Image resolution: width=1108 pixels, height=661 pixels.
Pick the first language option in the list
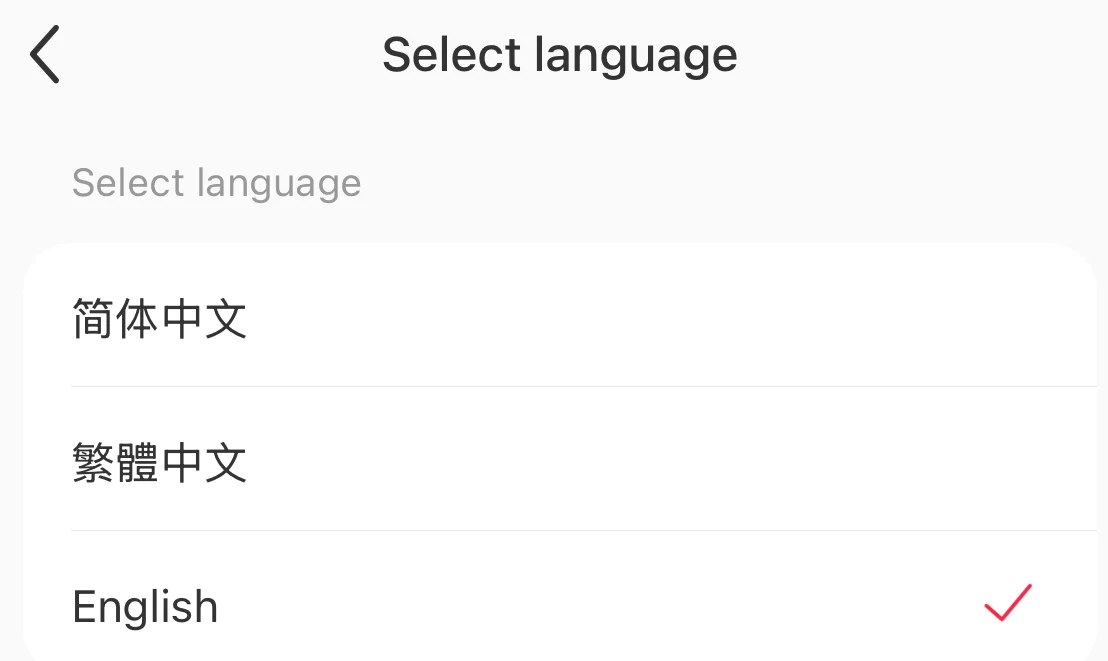coord(560,319)
